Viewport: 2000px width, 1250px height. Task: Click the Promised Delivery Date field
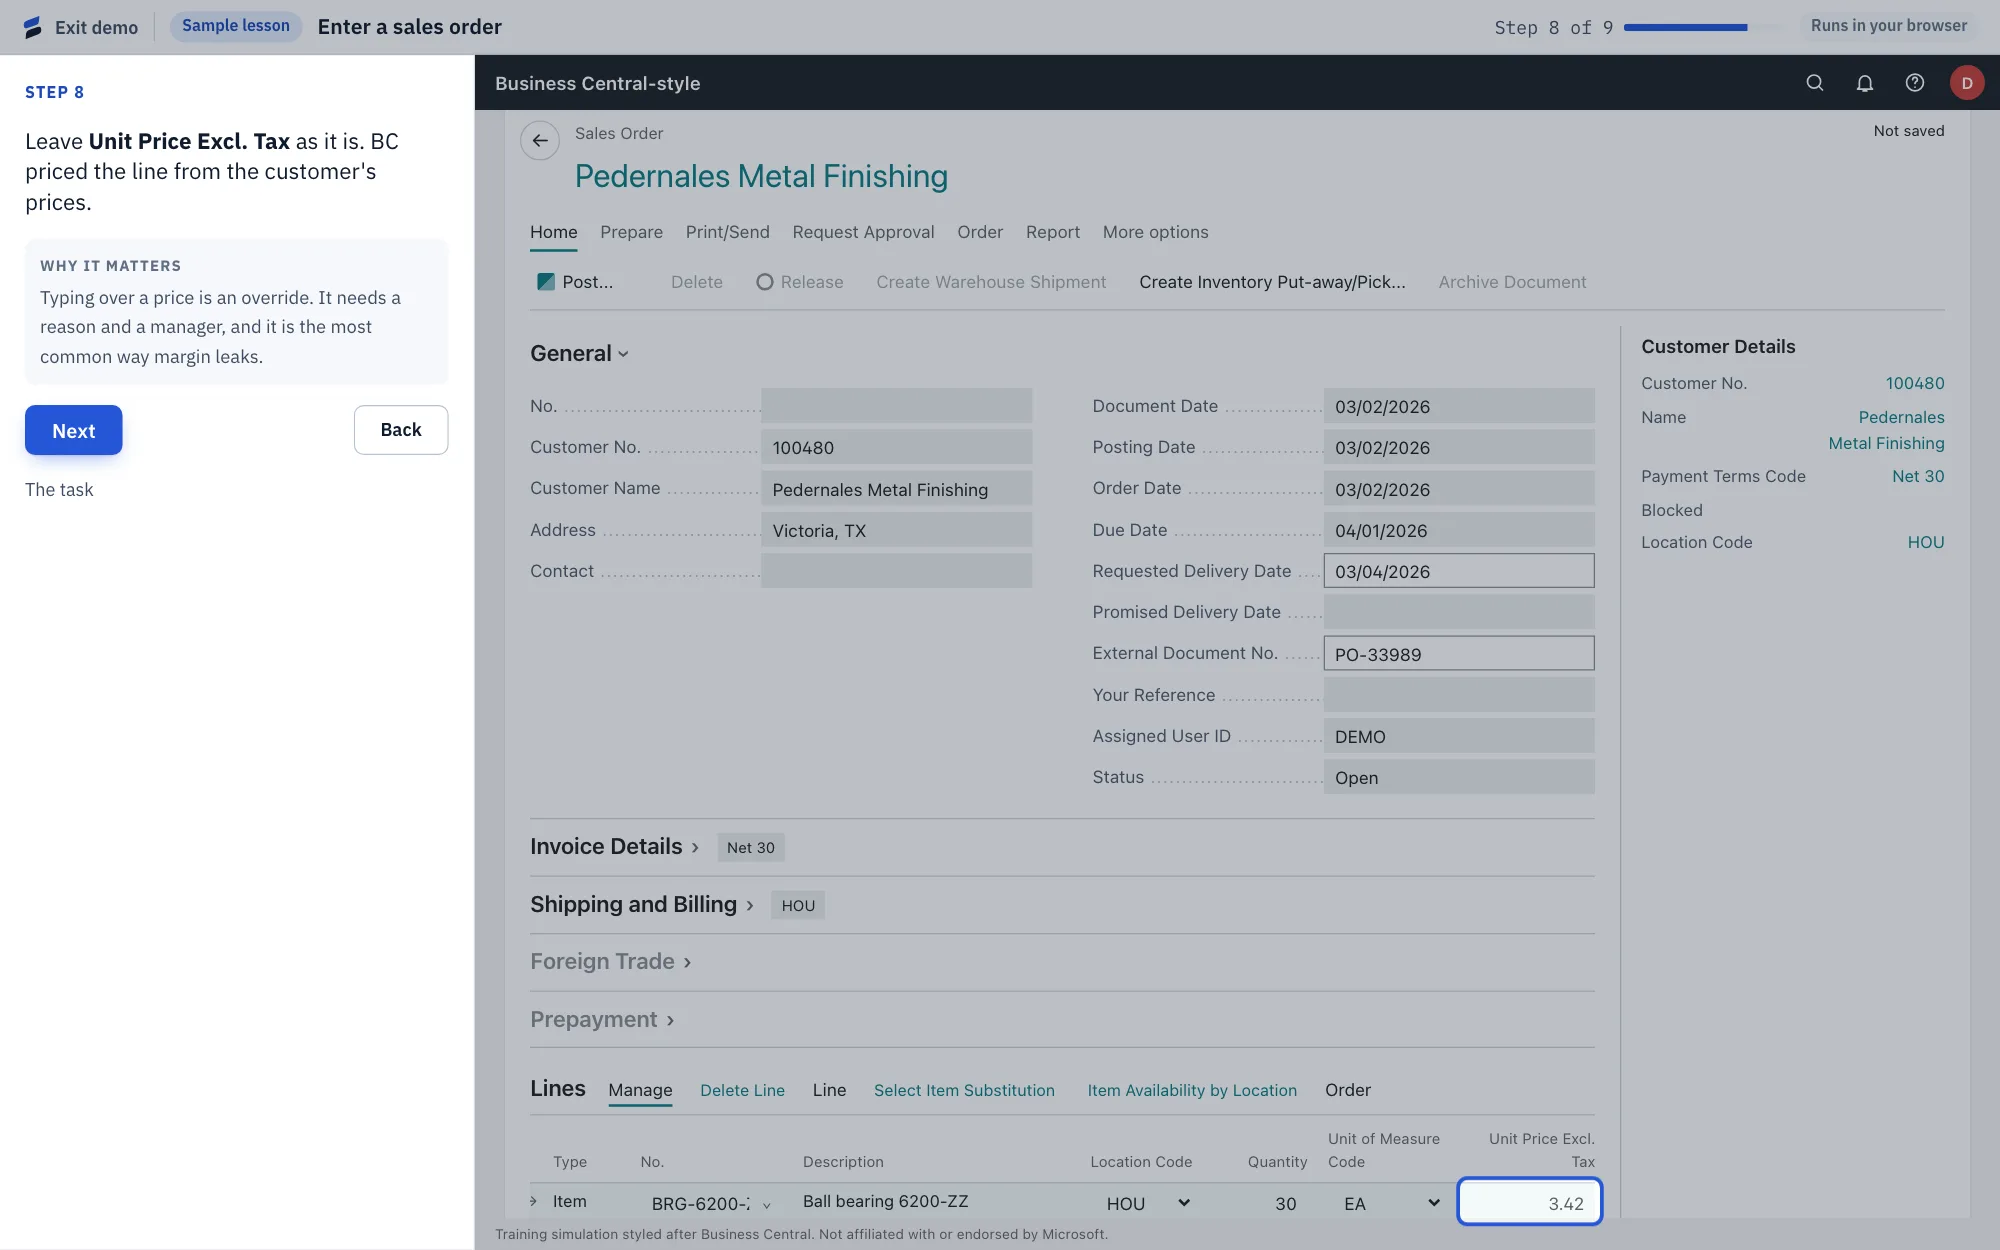point(1459,612)
